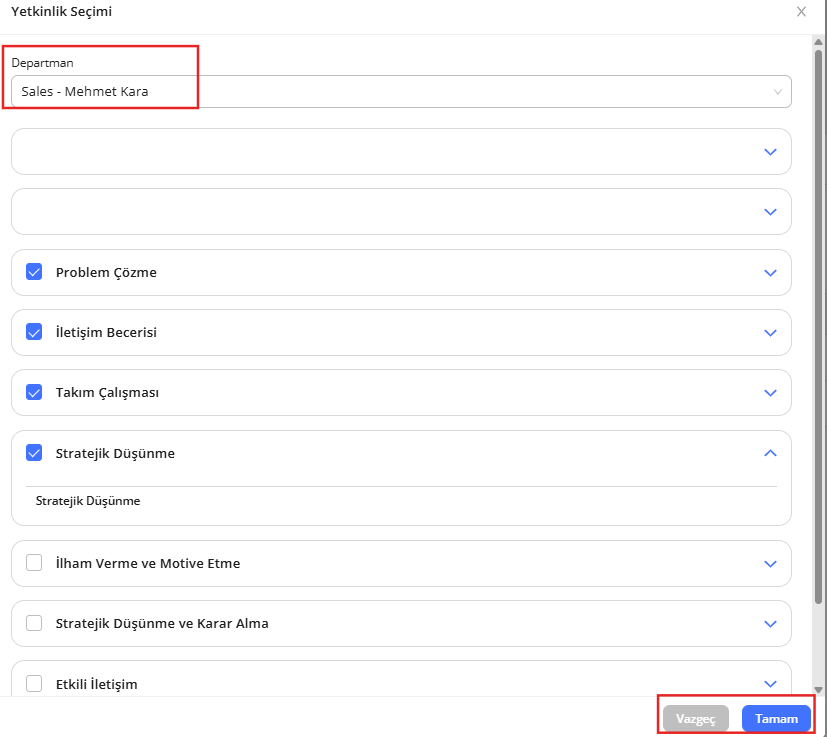Close the Yetkinlik Seçimi dialog
The width and height of the screenshot is (827, 737).
pos(801,12)
